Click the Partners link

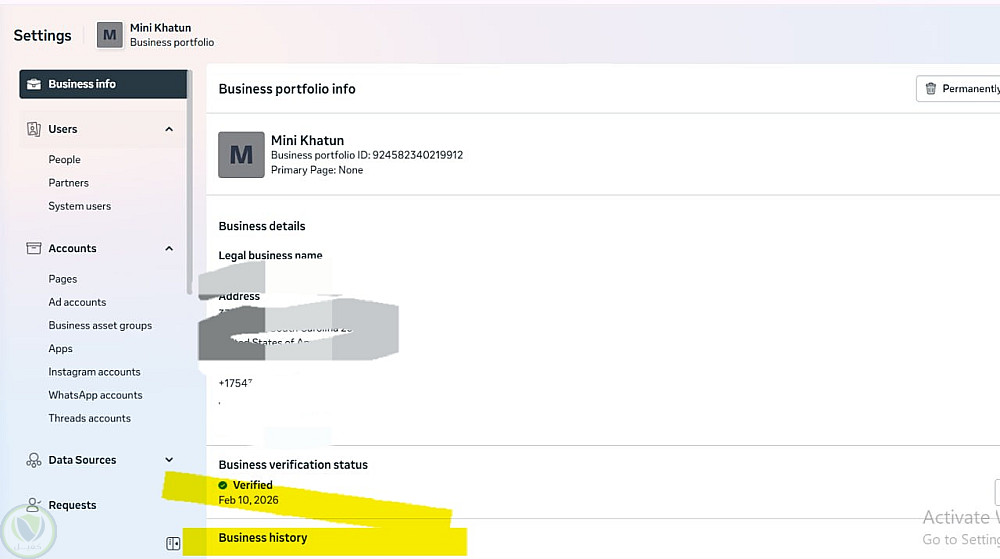[x=68, y=183]
